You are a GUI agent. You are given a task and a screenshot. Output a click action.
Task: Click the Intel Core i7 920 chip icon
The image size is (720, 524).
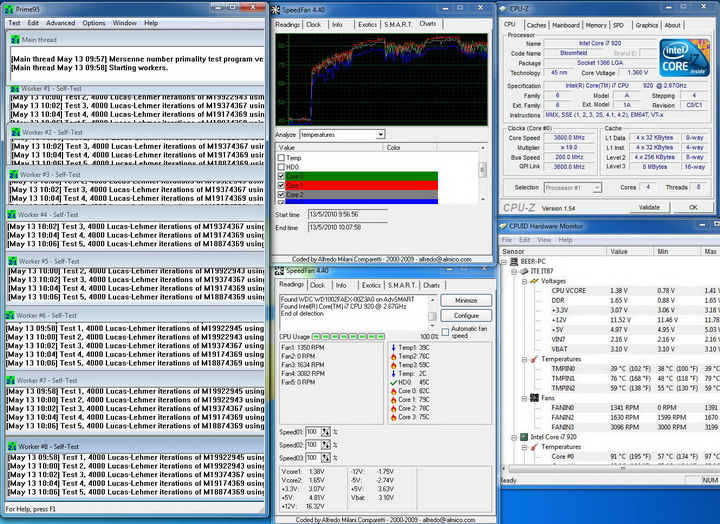(522, 437)
